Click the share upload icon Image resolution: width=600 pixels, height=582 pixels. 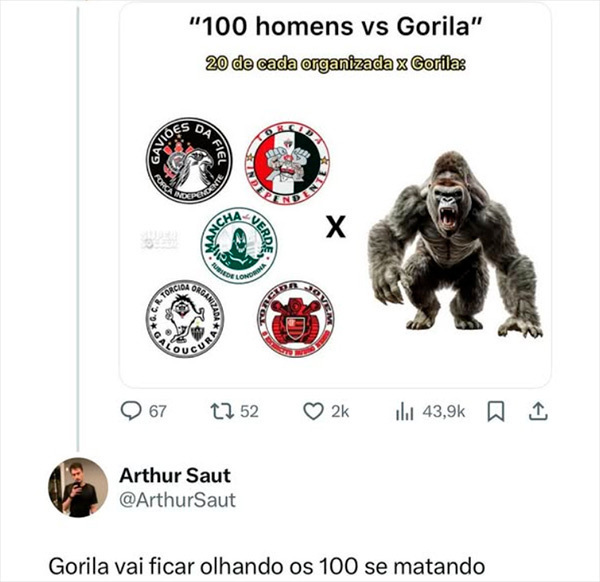tap(538, 411)
